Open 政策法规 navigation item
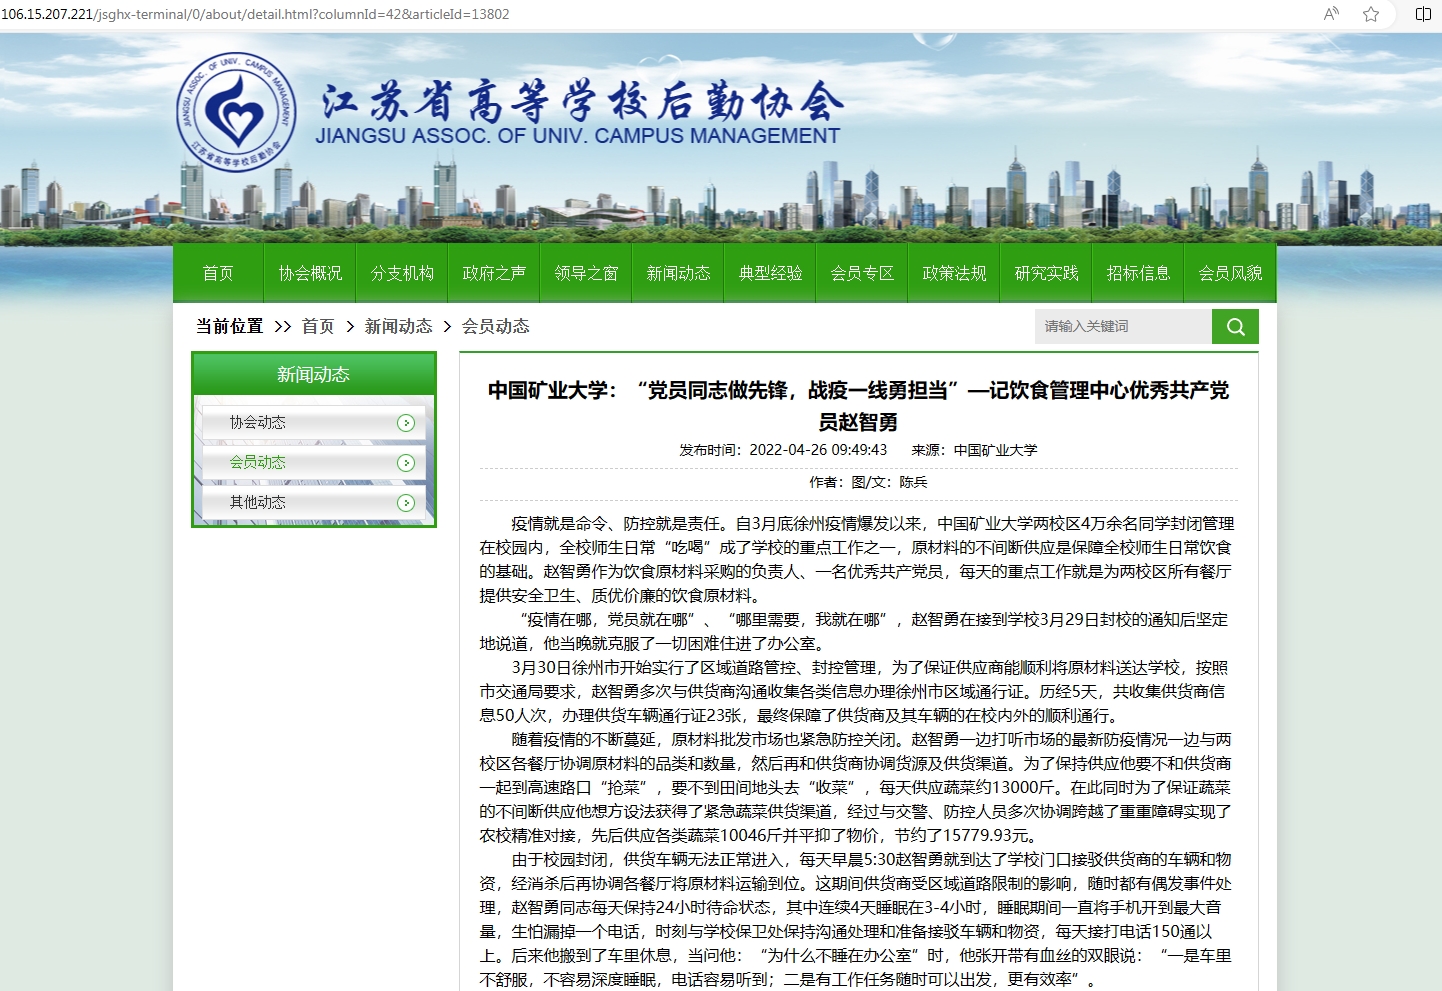This screenshot has width=1442, height=991. pyautogui.click(x=954, y=273)
